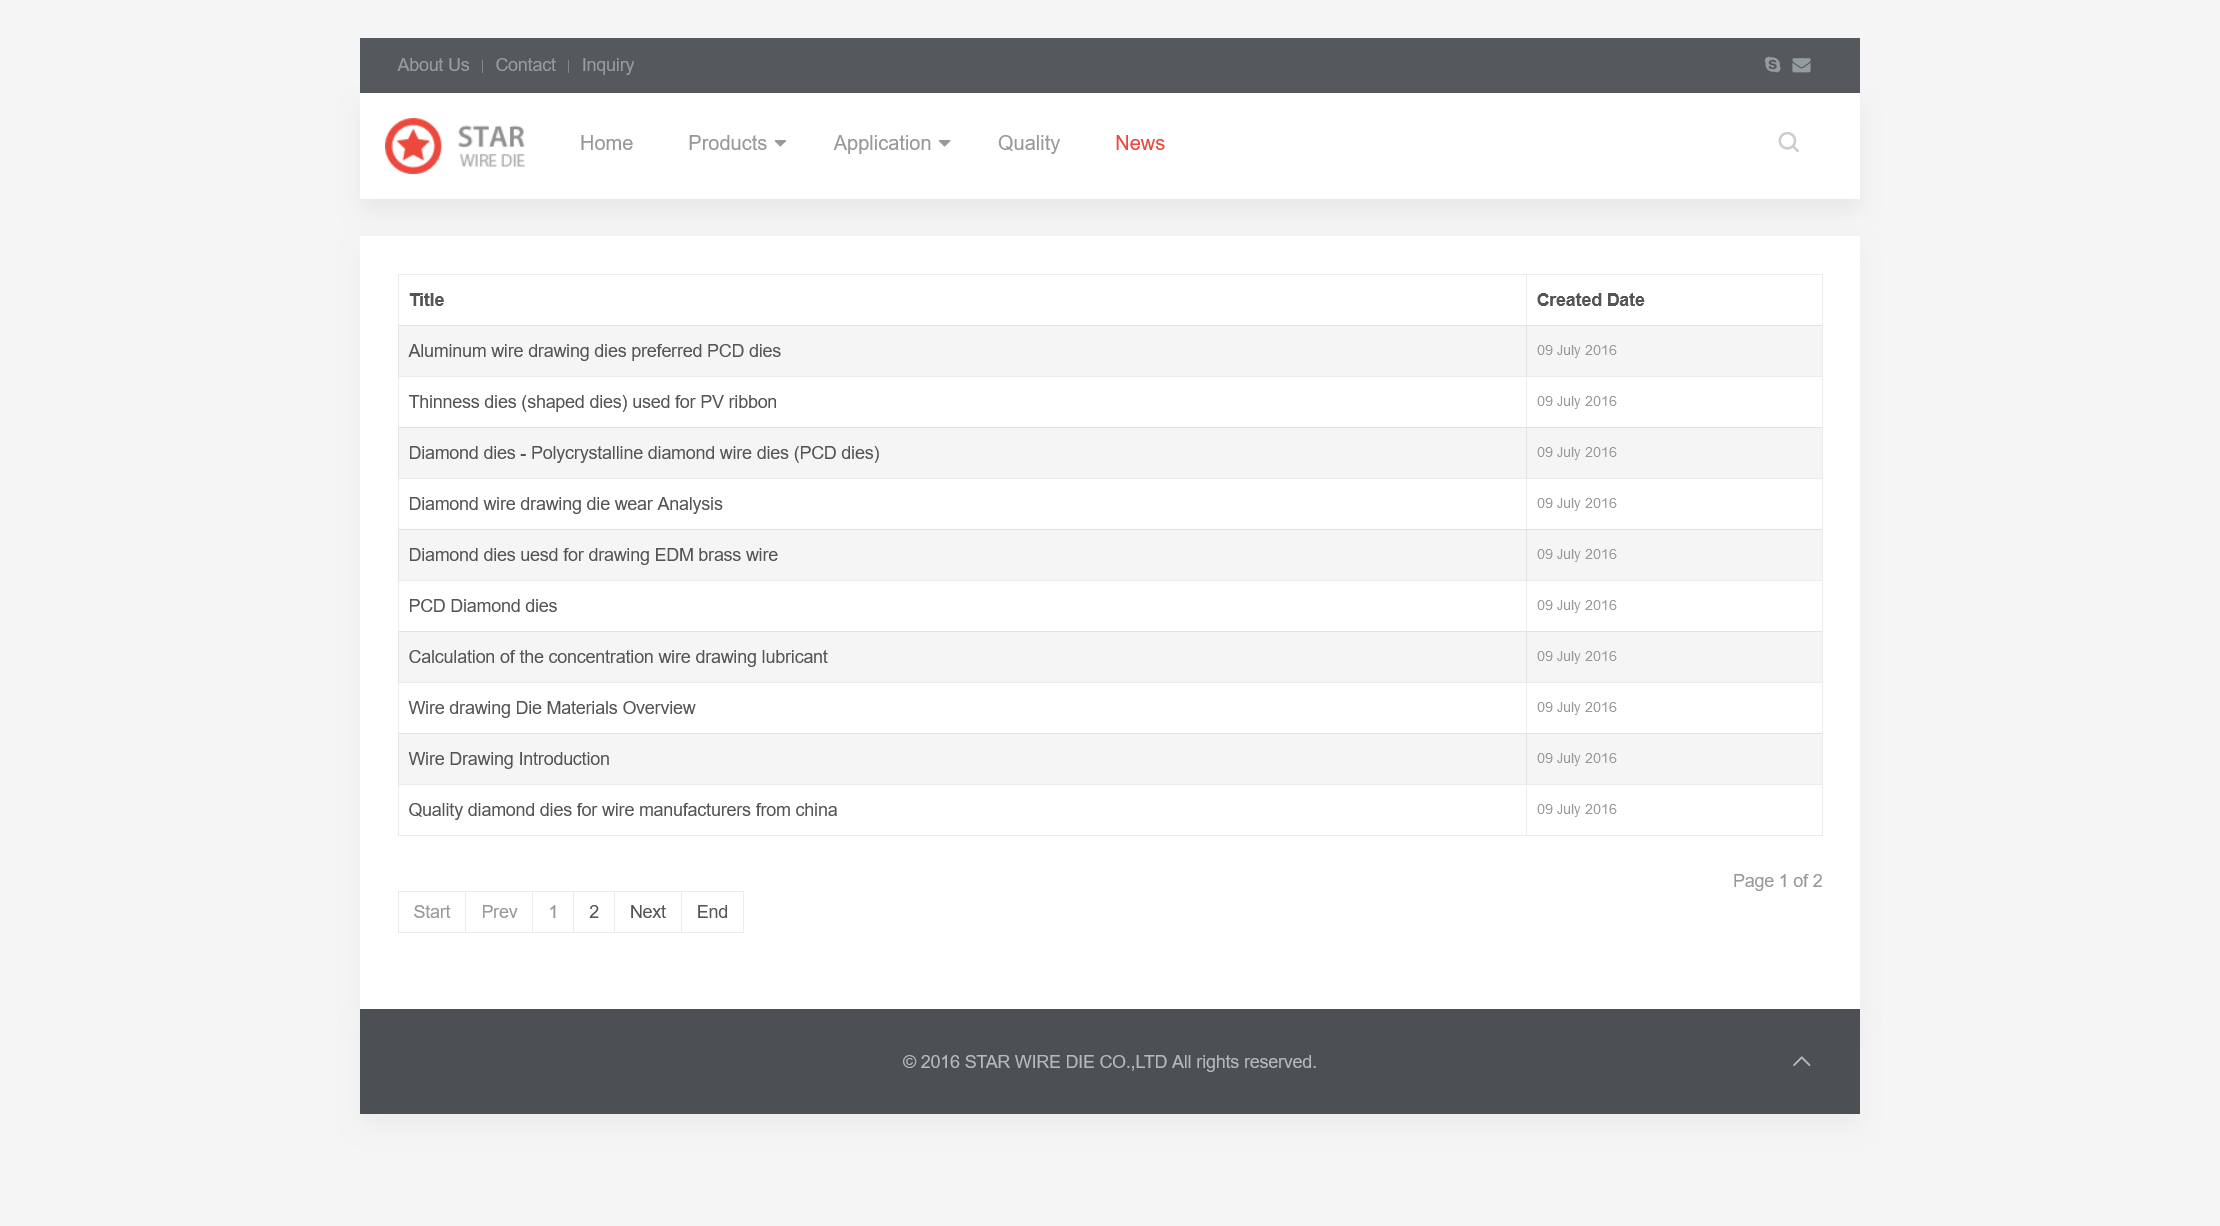Click the Contact header link
Viewport: 2220px width, 1226px height.
click(x=525, y=65)
